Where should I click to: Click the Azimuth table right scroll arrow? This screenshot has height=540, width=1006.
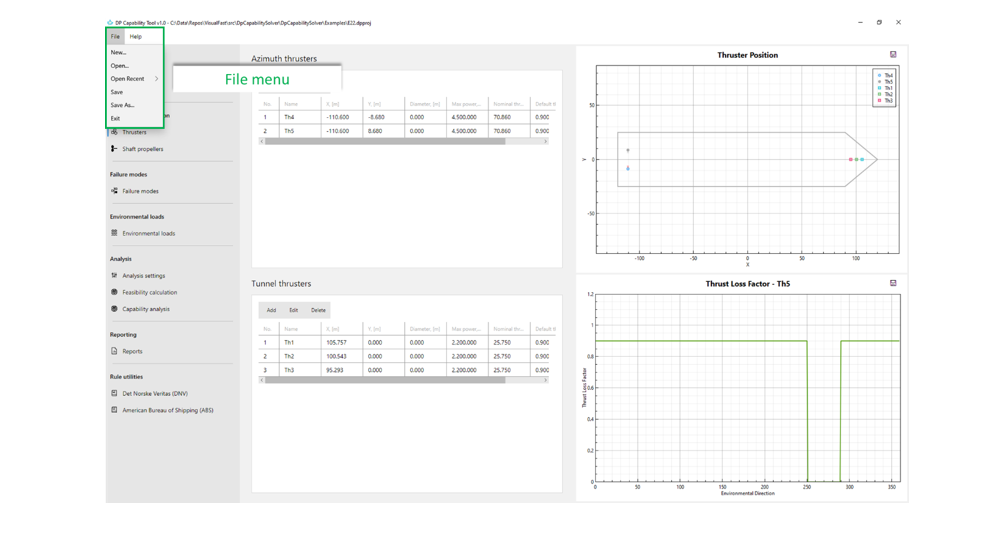[x=545, y=142]
